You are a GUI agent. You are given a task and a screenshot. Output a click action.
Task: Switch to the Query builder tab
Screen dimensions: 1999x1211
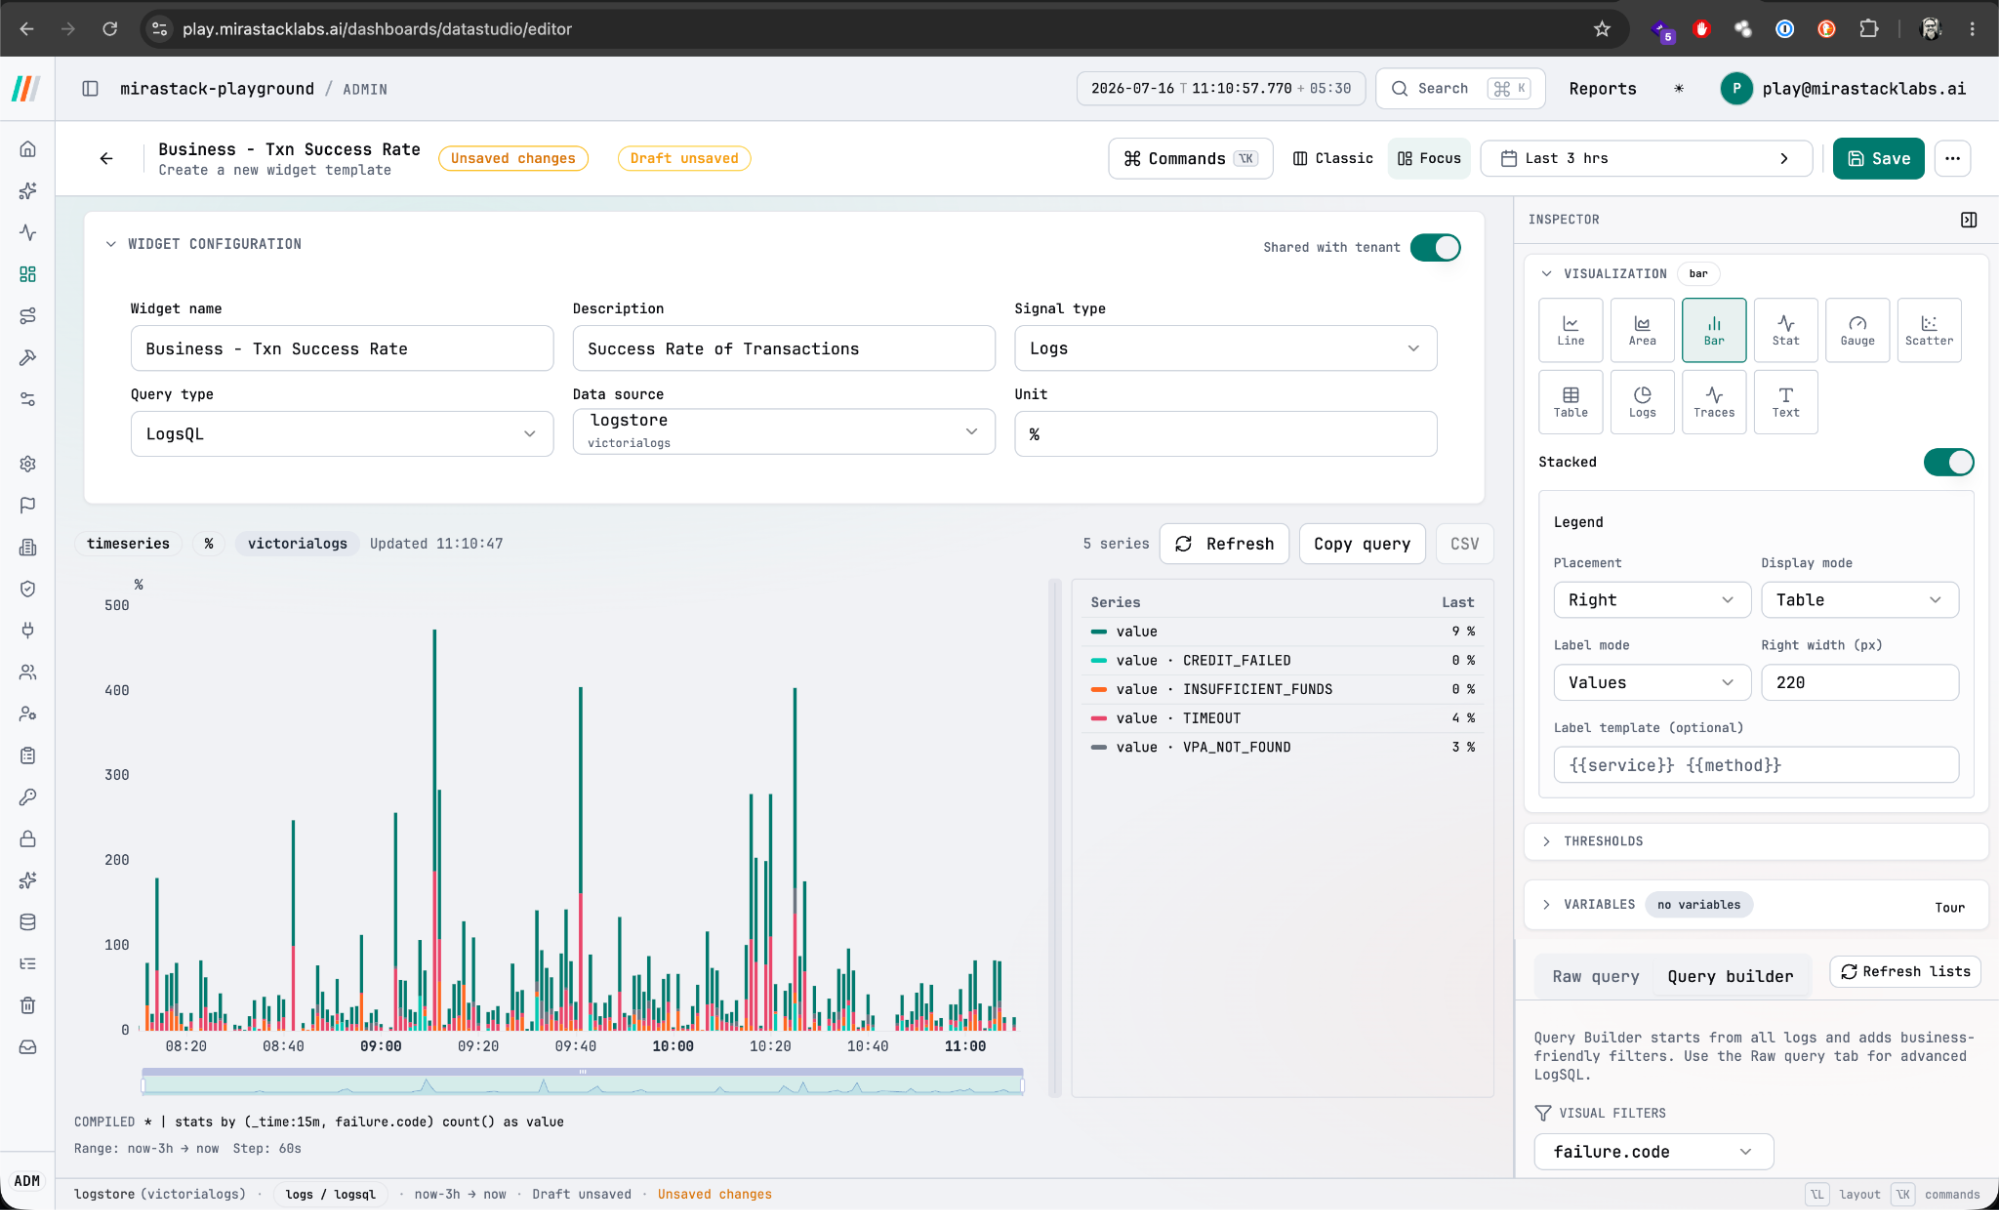(1729, 977)
